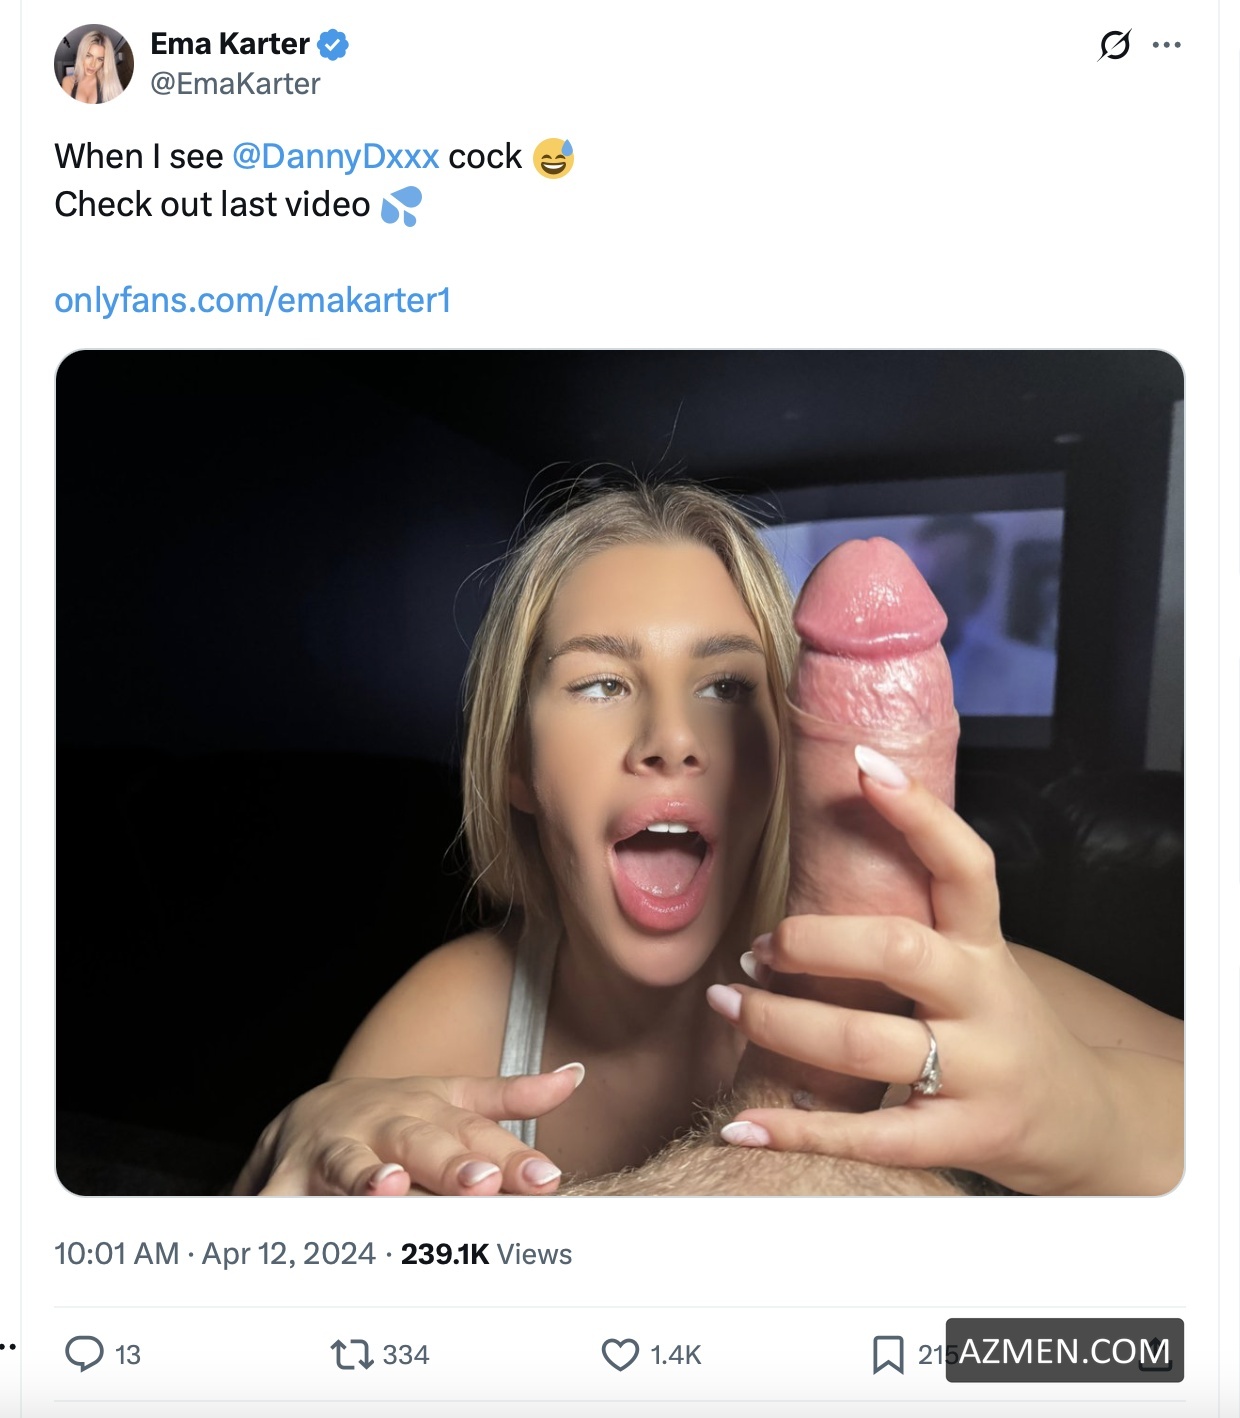The image size is (1240, 1418).
Task: Click the 10:01 AM Apr 12, 2024 timestamp
Action: coord(215,1254)
